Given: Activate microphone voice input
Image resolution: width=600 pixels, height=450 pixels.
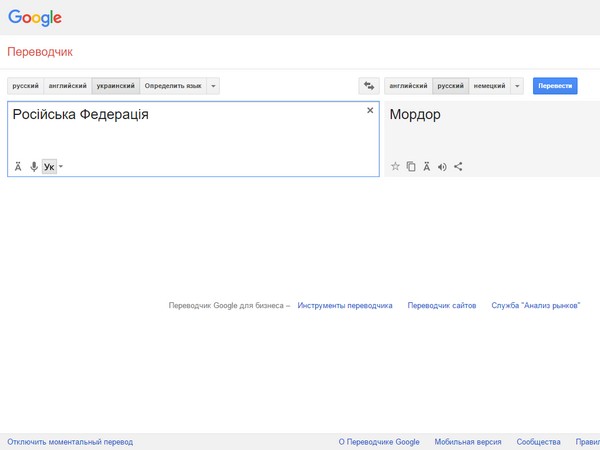Looking at the screenshot, I should click(34, 167).
